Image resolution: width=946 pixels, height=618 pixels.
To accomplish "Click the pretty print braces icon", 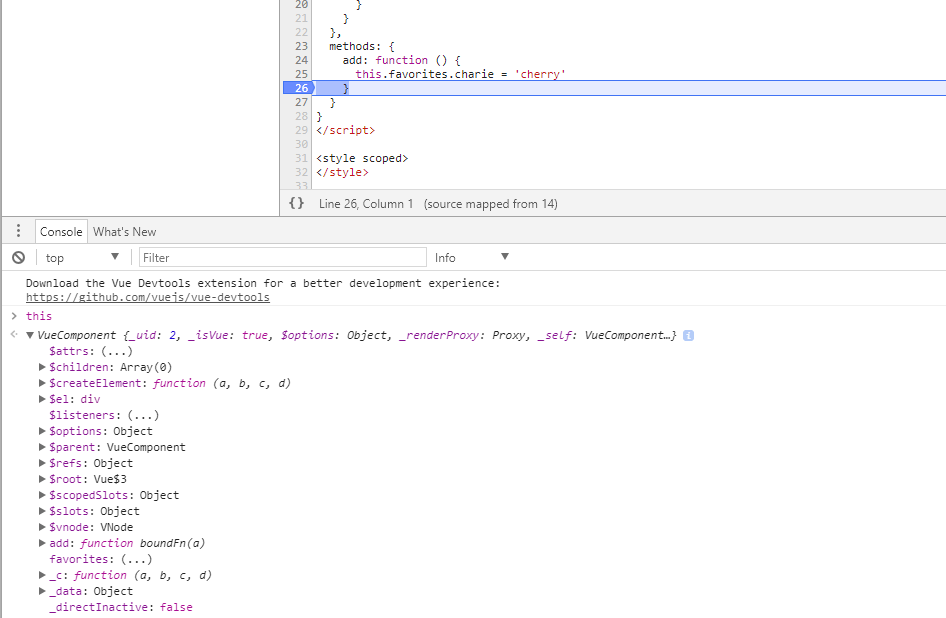I will [296, 204].
